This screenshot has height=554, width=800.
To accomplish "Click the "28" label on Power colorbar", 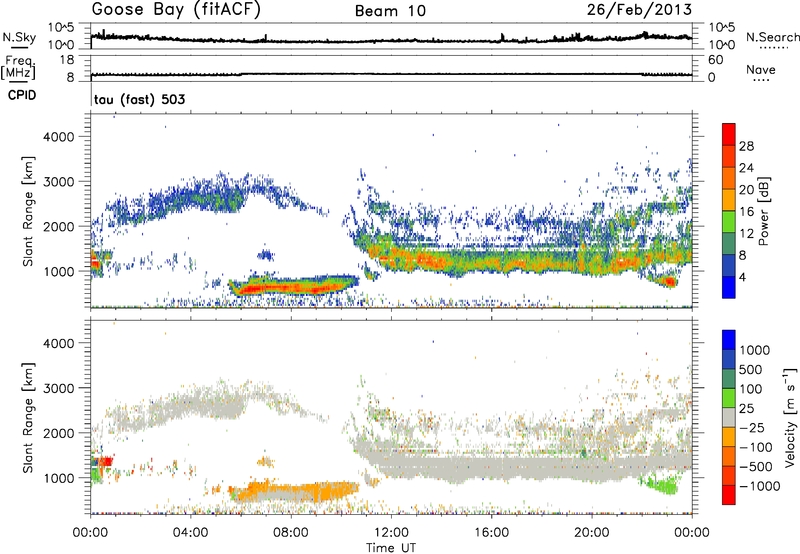I will (x=746, y=146).
